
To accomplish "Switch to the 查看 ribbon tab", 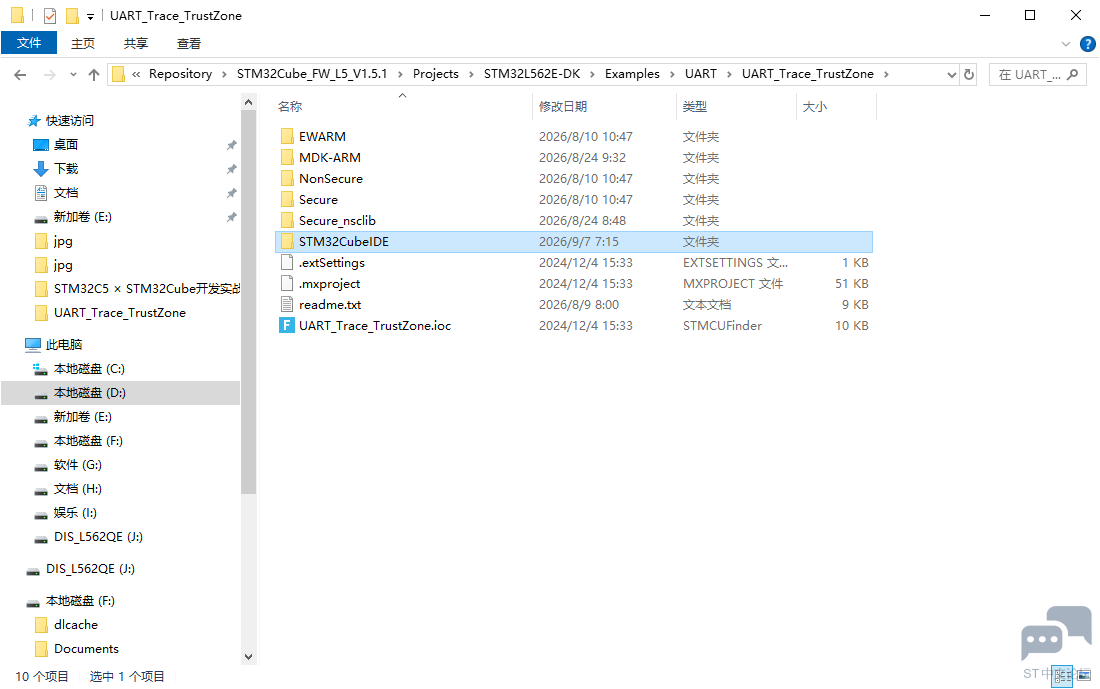I will pyautogui.click(x=189, y=44).
